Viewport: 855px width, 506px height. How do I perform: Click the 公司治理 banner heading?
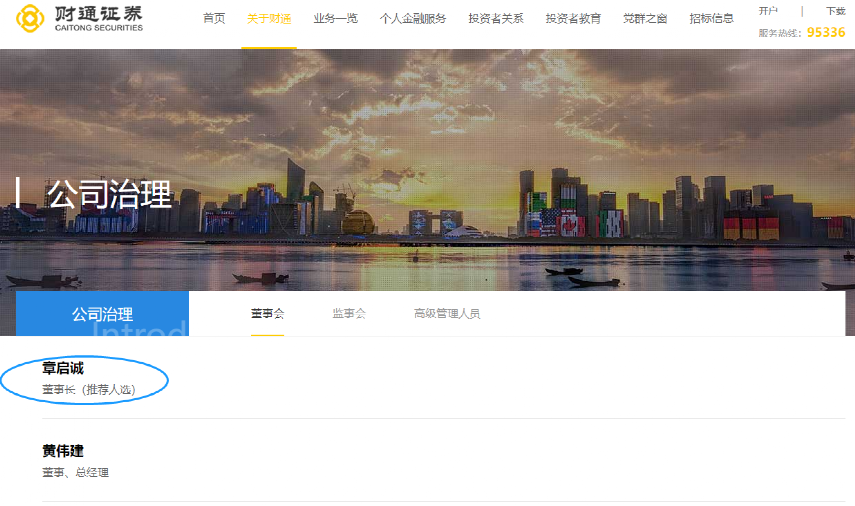tap(109, 194)
